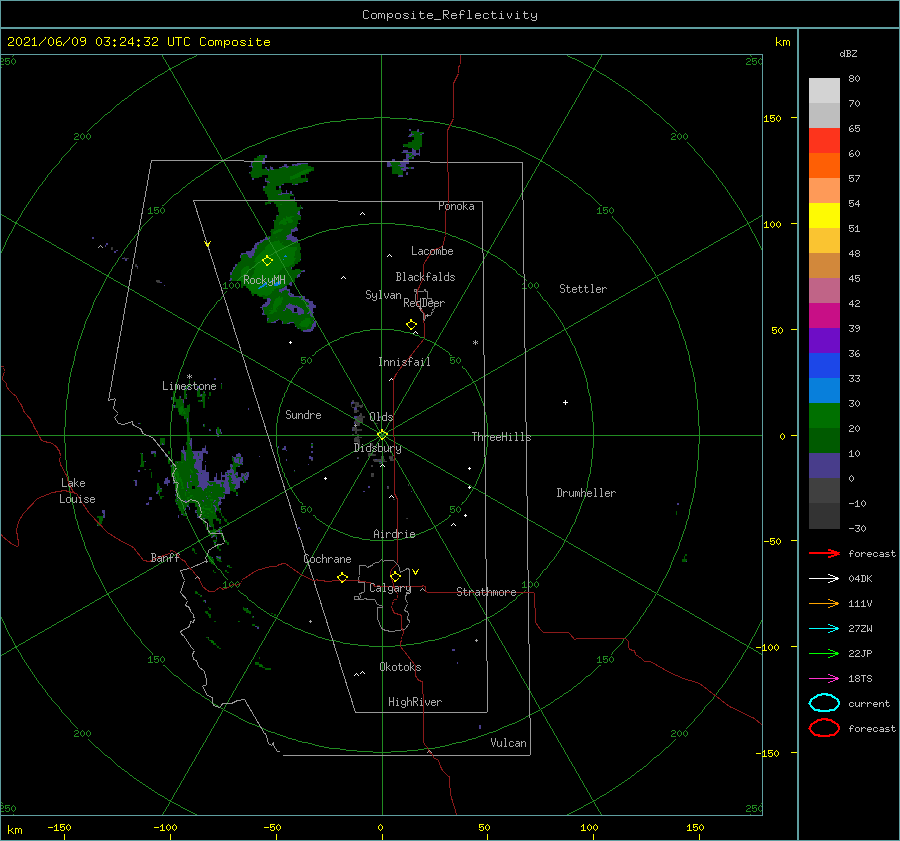Click the dBZ legend heading
This screenshot has height=841, width=900.
coord(848,53)
